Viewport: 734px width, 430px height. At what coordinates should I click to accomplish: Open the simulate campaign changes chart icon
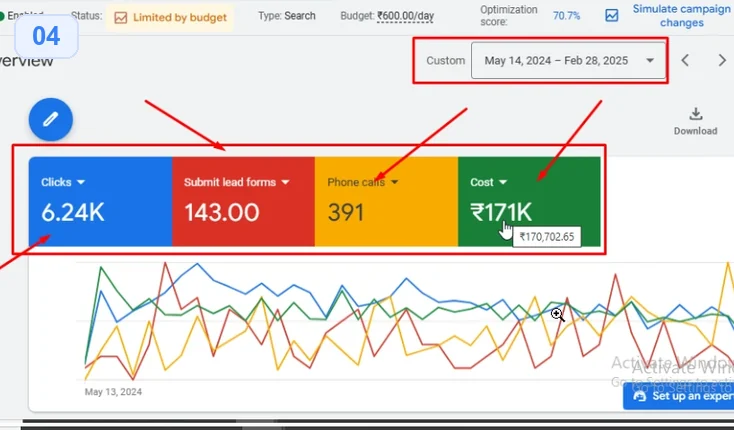[x=611, y=15]
